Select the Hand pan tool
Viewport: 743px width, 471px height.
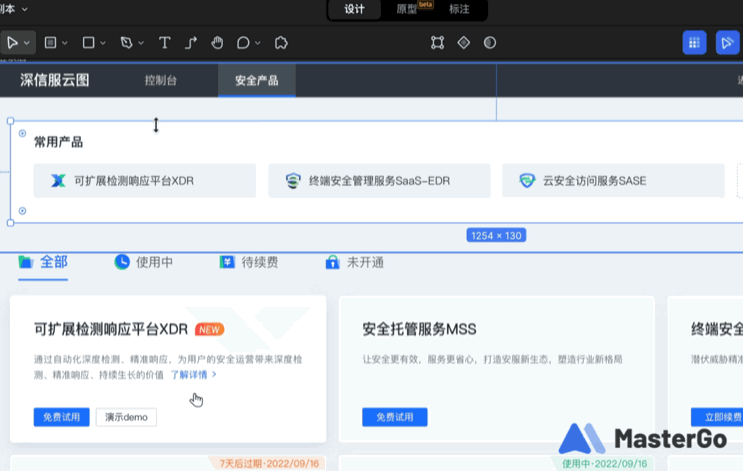(217, 43)
